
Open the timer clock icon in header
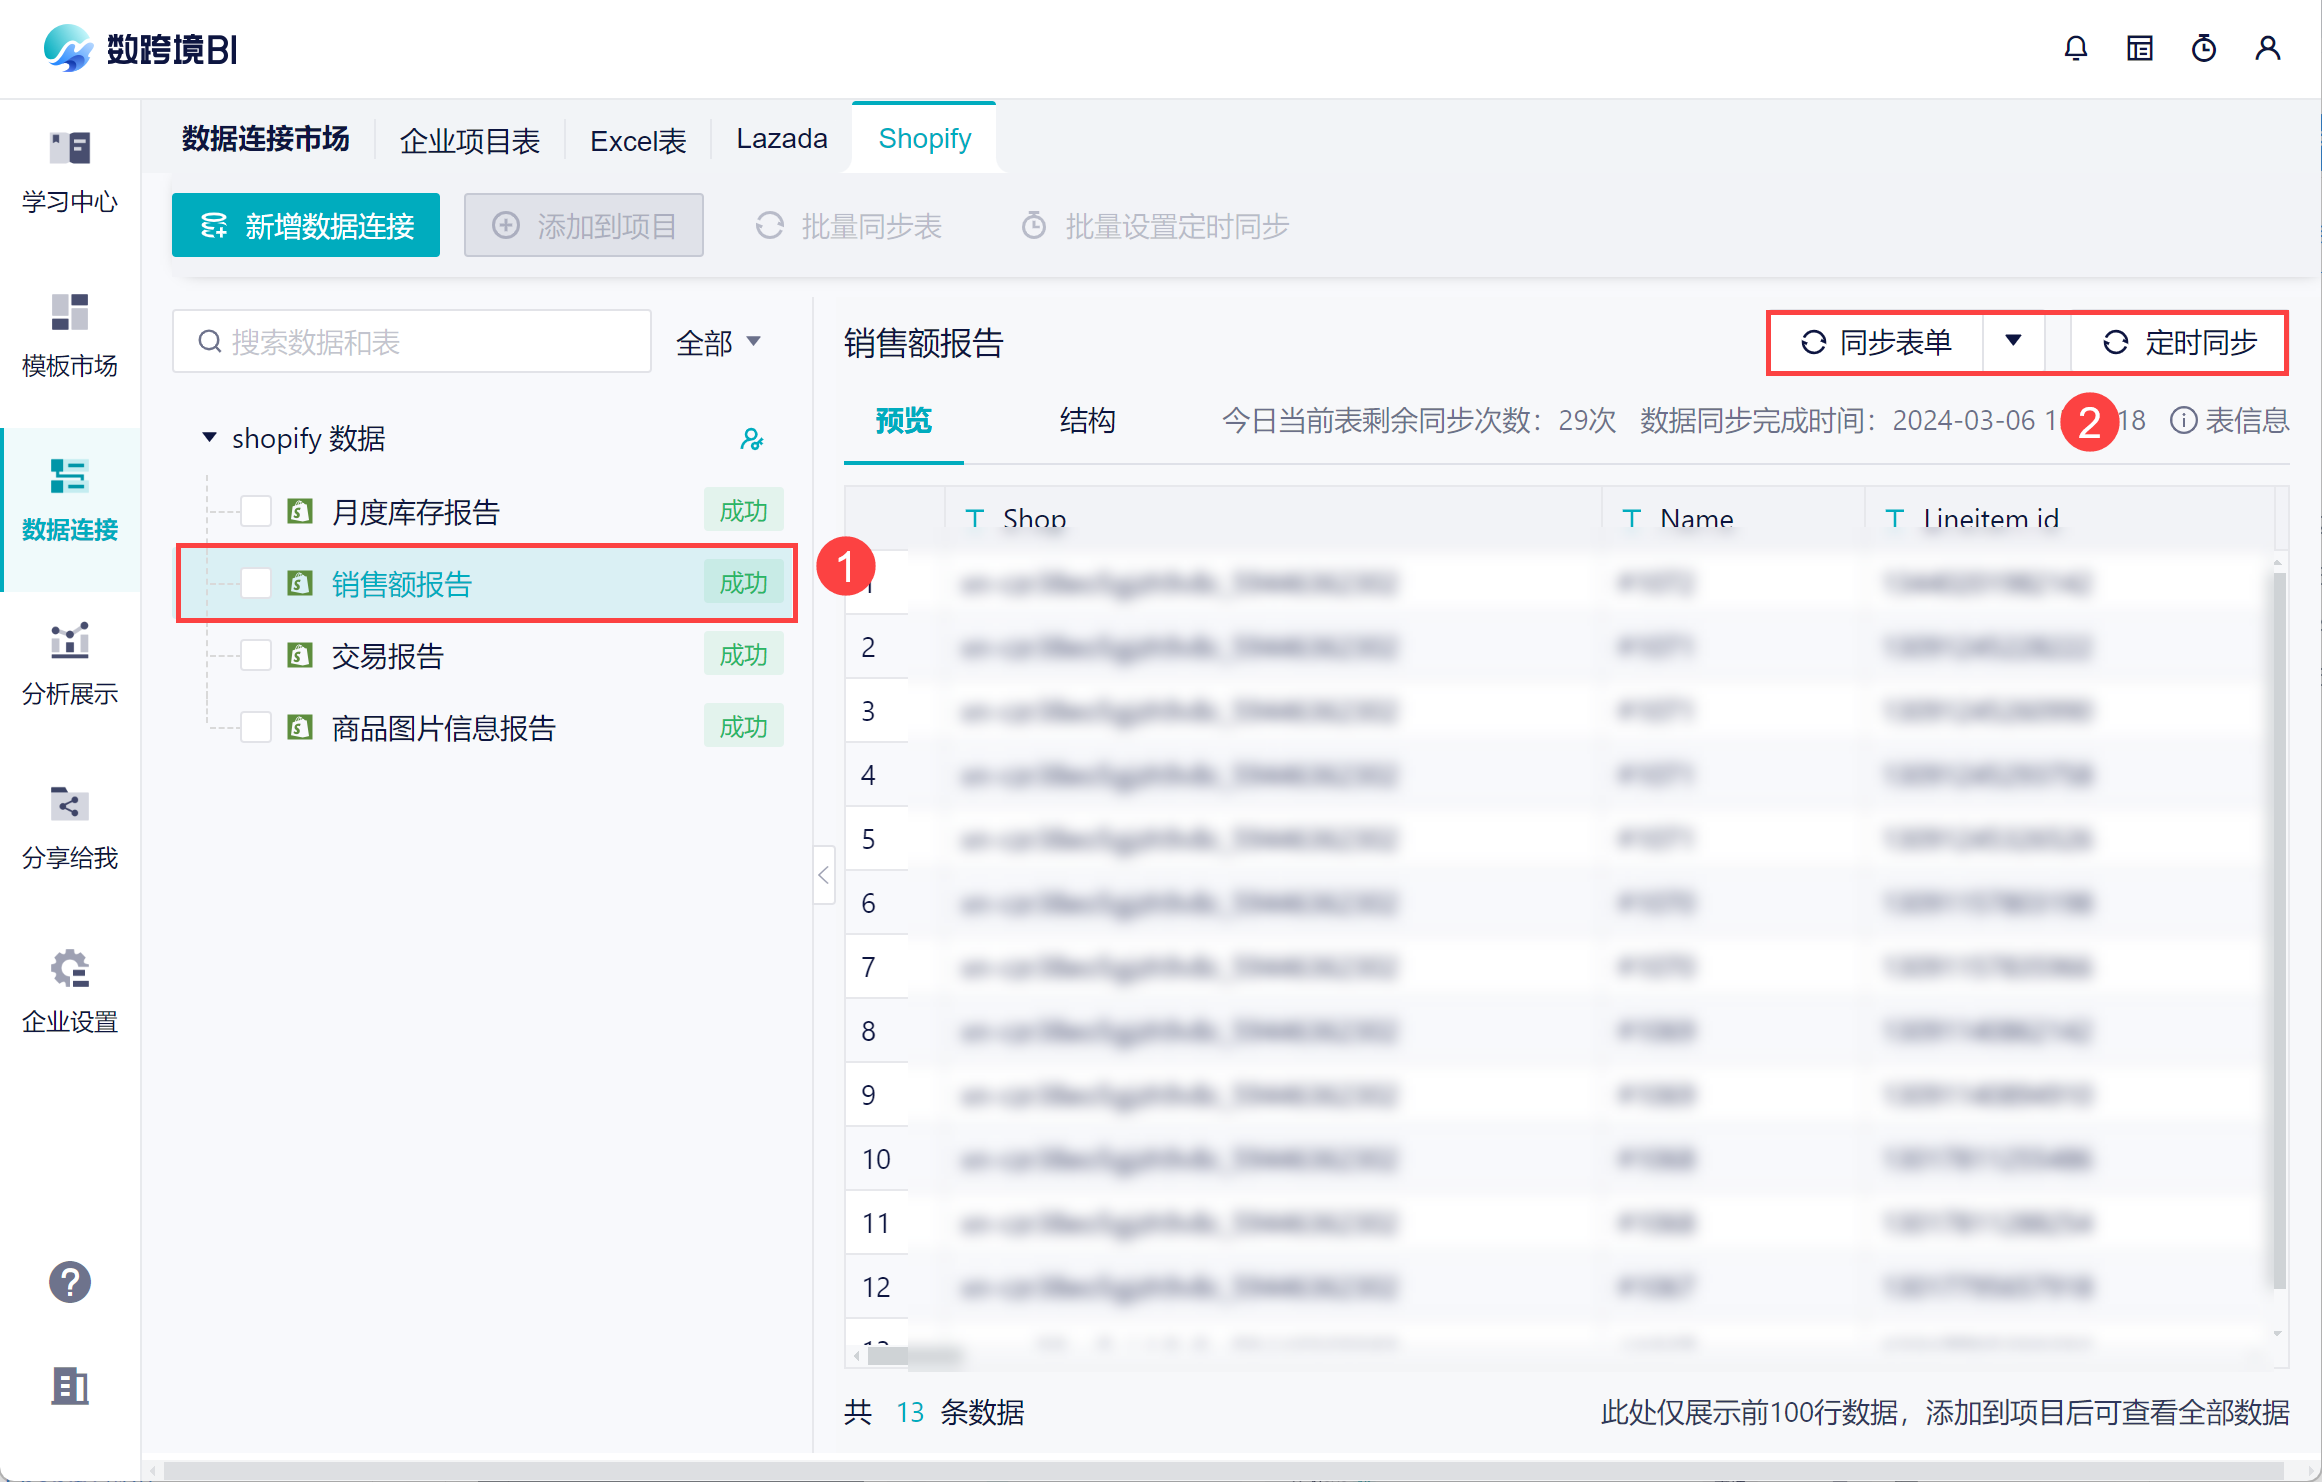(x=2203, y=48)
